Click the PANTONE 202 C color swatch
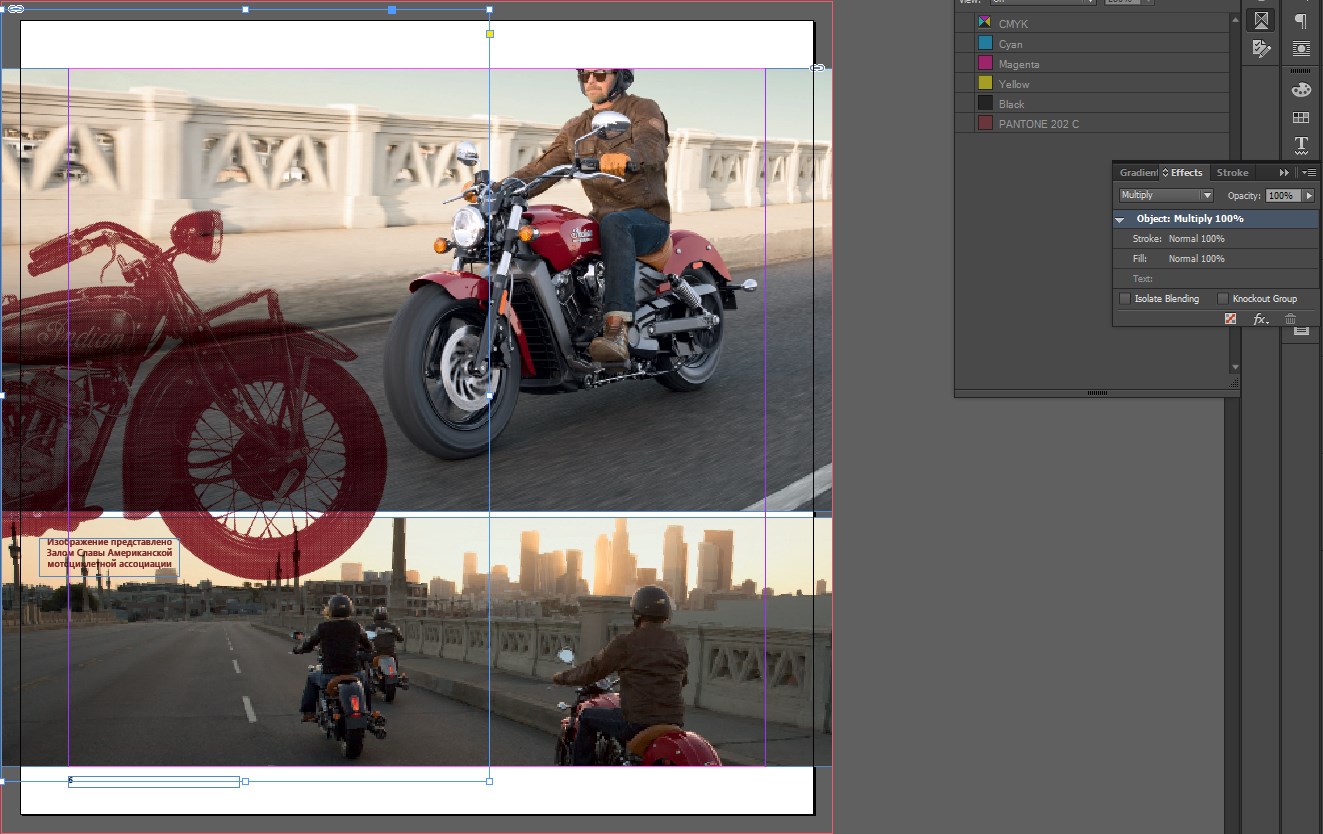Screen dimensions: 1323x834 pos(985,124)
